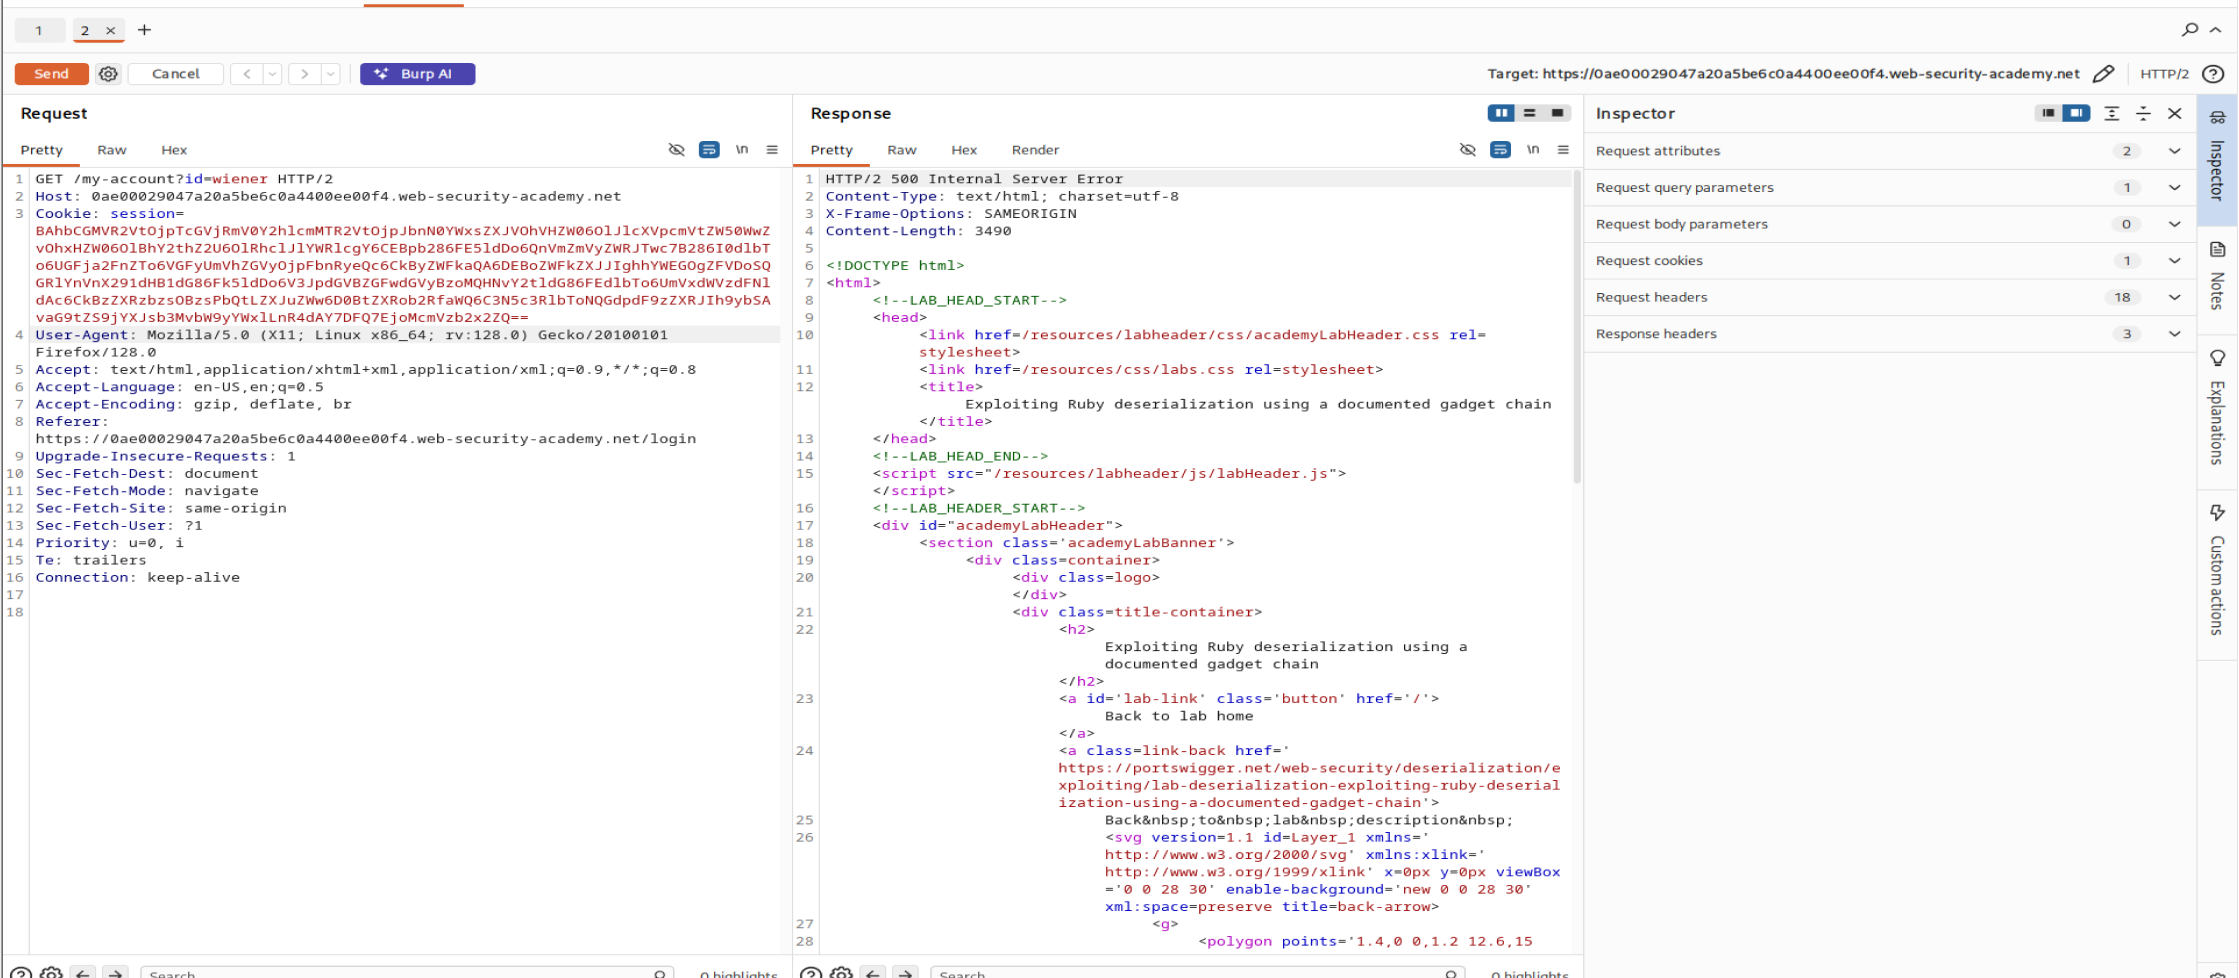2239x978 pixels.
Task: Select combined tabbed layout view
Action: [x=1557, y=113]
